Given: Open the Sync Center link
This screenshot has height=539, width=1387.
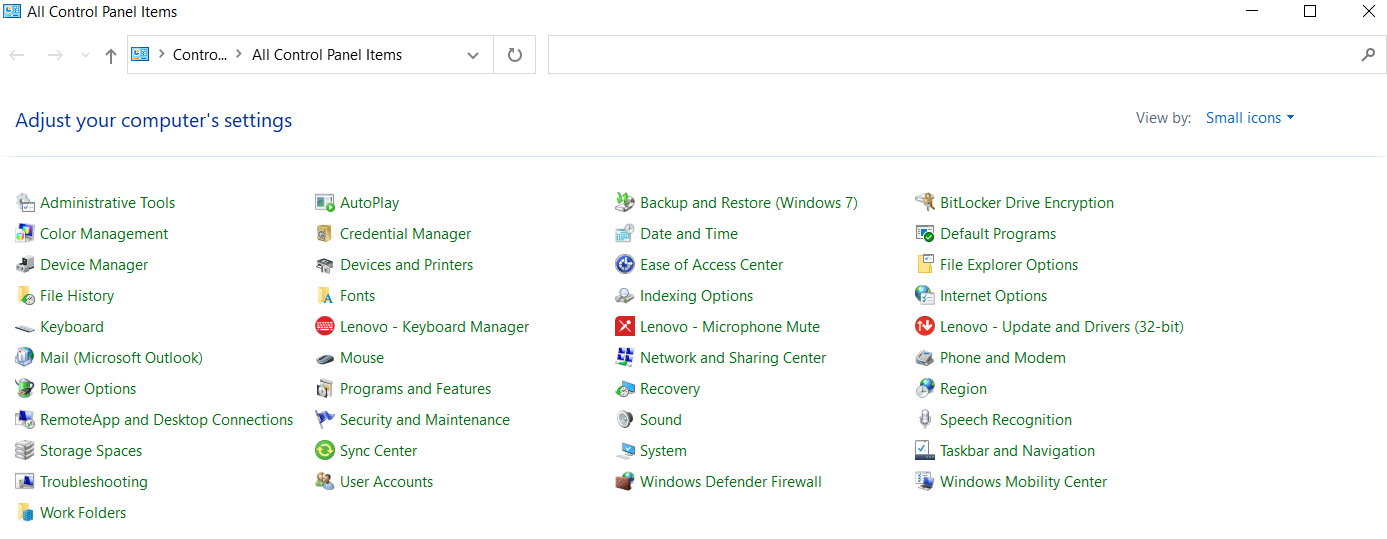Looking at the screenshot, I should tap(379, 451).
